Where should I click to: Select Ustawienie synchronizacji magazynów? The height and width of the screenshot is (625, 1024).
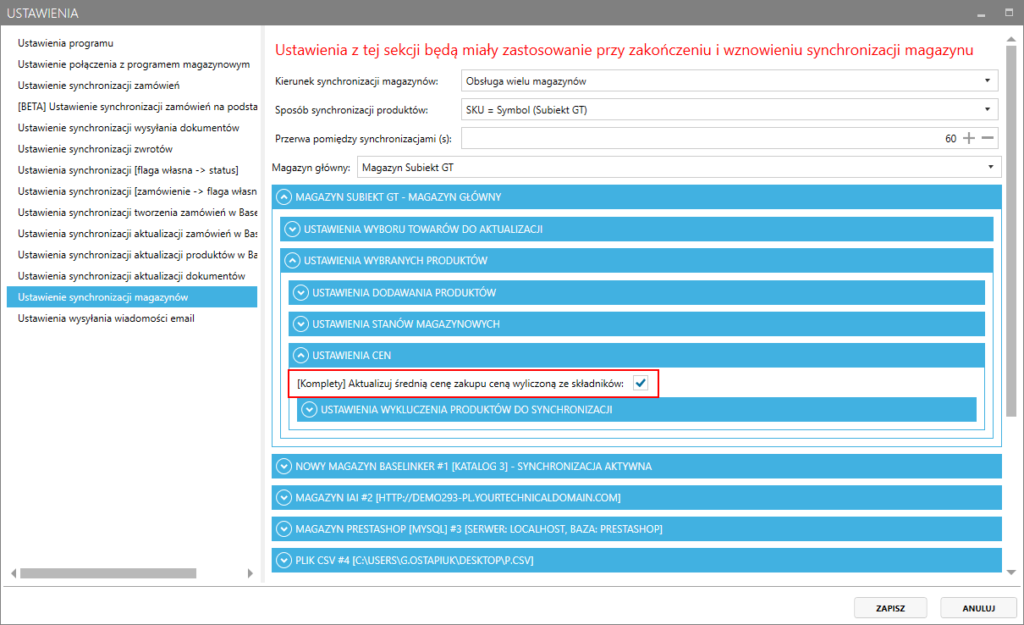point(132,296)
